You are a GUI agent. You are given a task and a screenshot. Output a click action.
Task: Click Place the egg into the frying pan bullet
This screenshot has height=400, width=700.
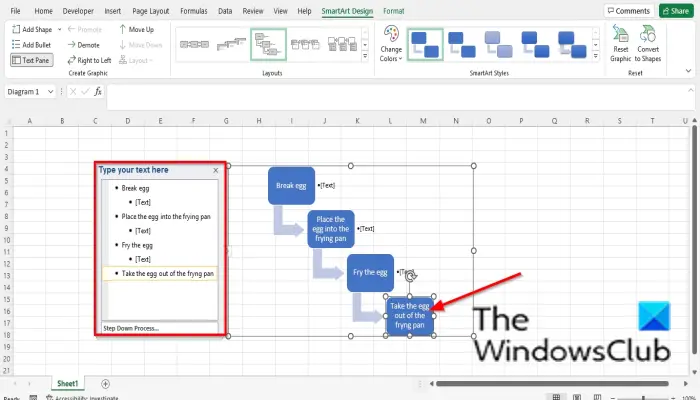click(x=166, y=217)
